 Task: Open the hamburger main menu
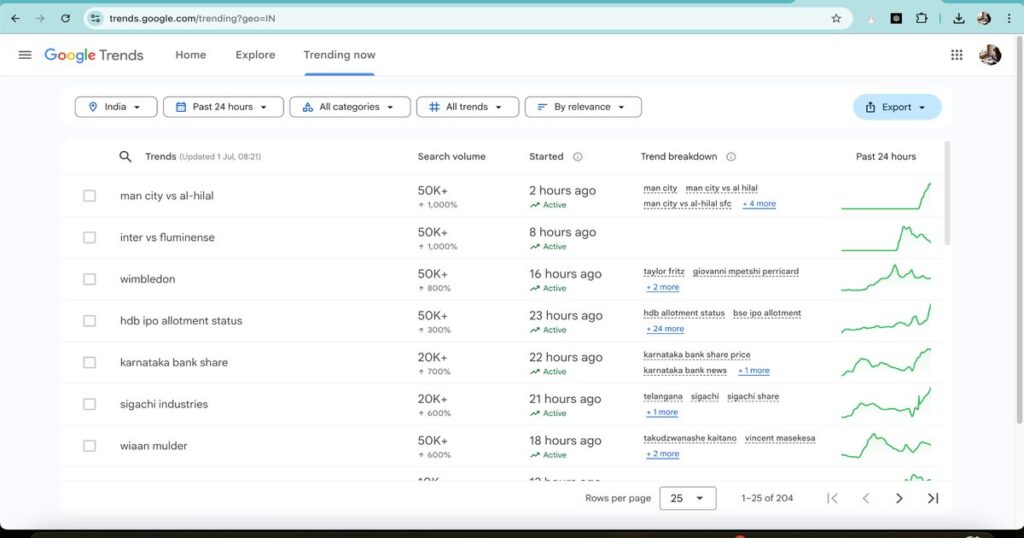click(x=25, y=55)
